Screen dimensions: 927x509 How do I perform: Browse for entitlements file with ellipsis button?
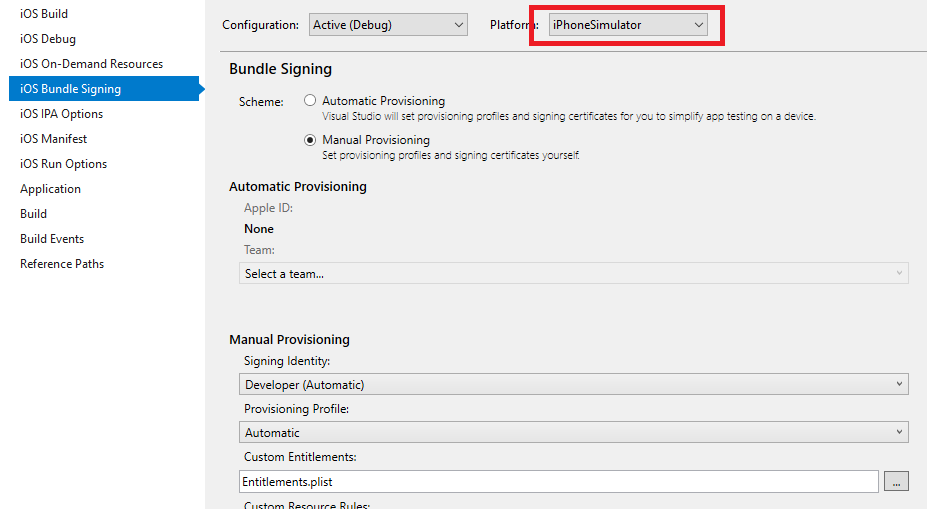coord(896,481)
